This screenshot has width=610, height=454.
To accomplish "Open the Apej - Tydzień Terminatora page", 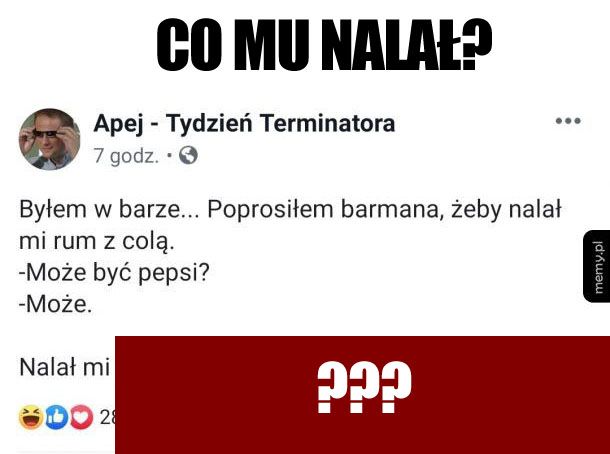I will [244, 123].
